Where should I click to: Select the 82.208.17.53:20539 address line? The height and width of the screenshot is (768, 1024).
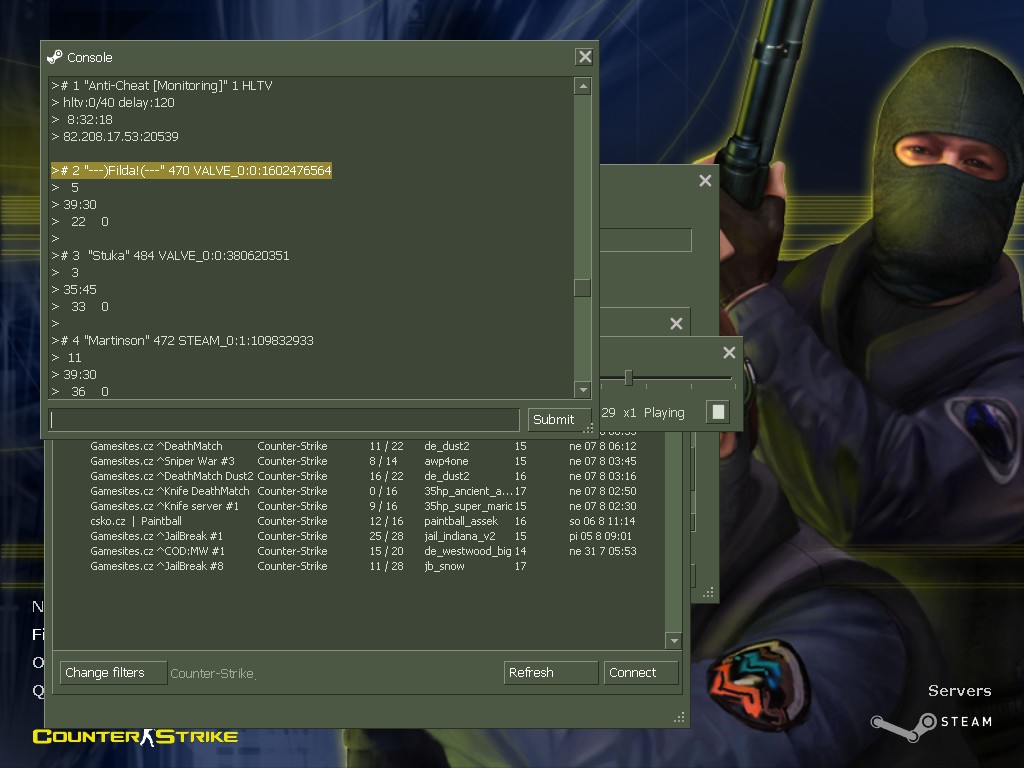click(115, 136)
